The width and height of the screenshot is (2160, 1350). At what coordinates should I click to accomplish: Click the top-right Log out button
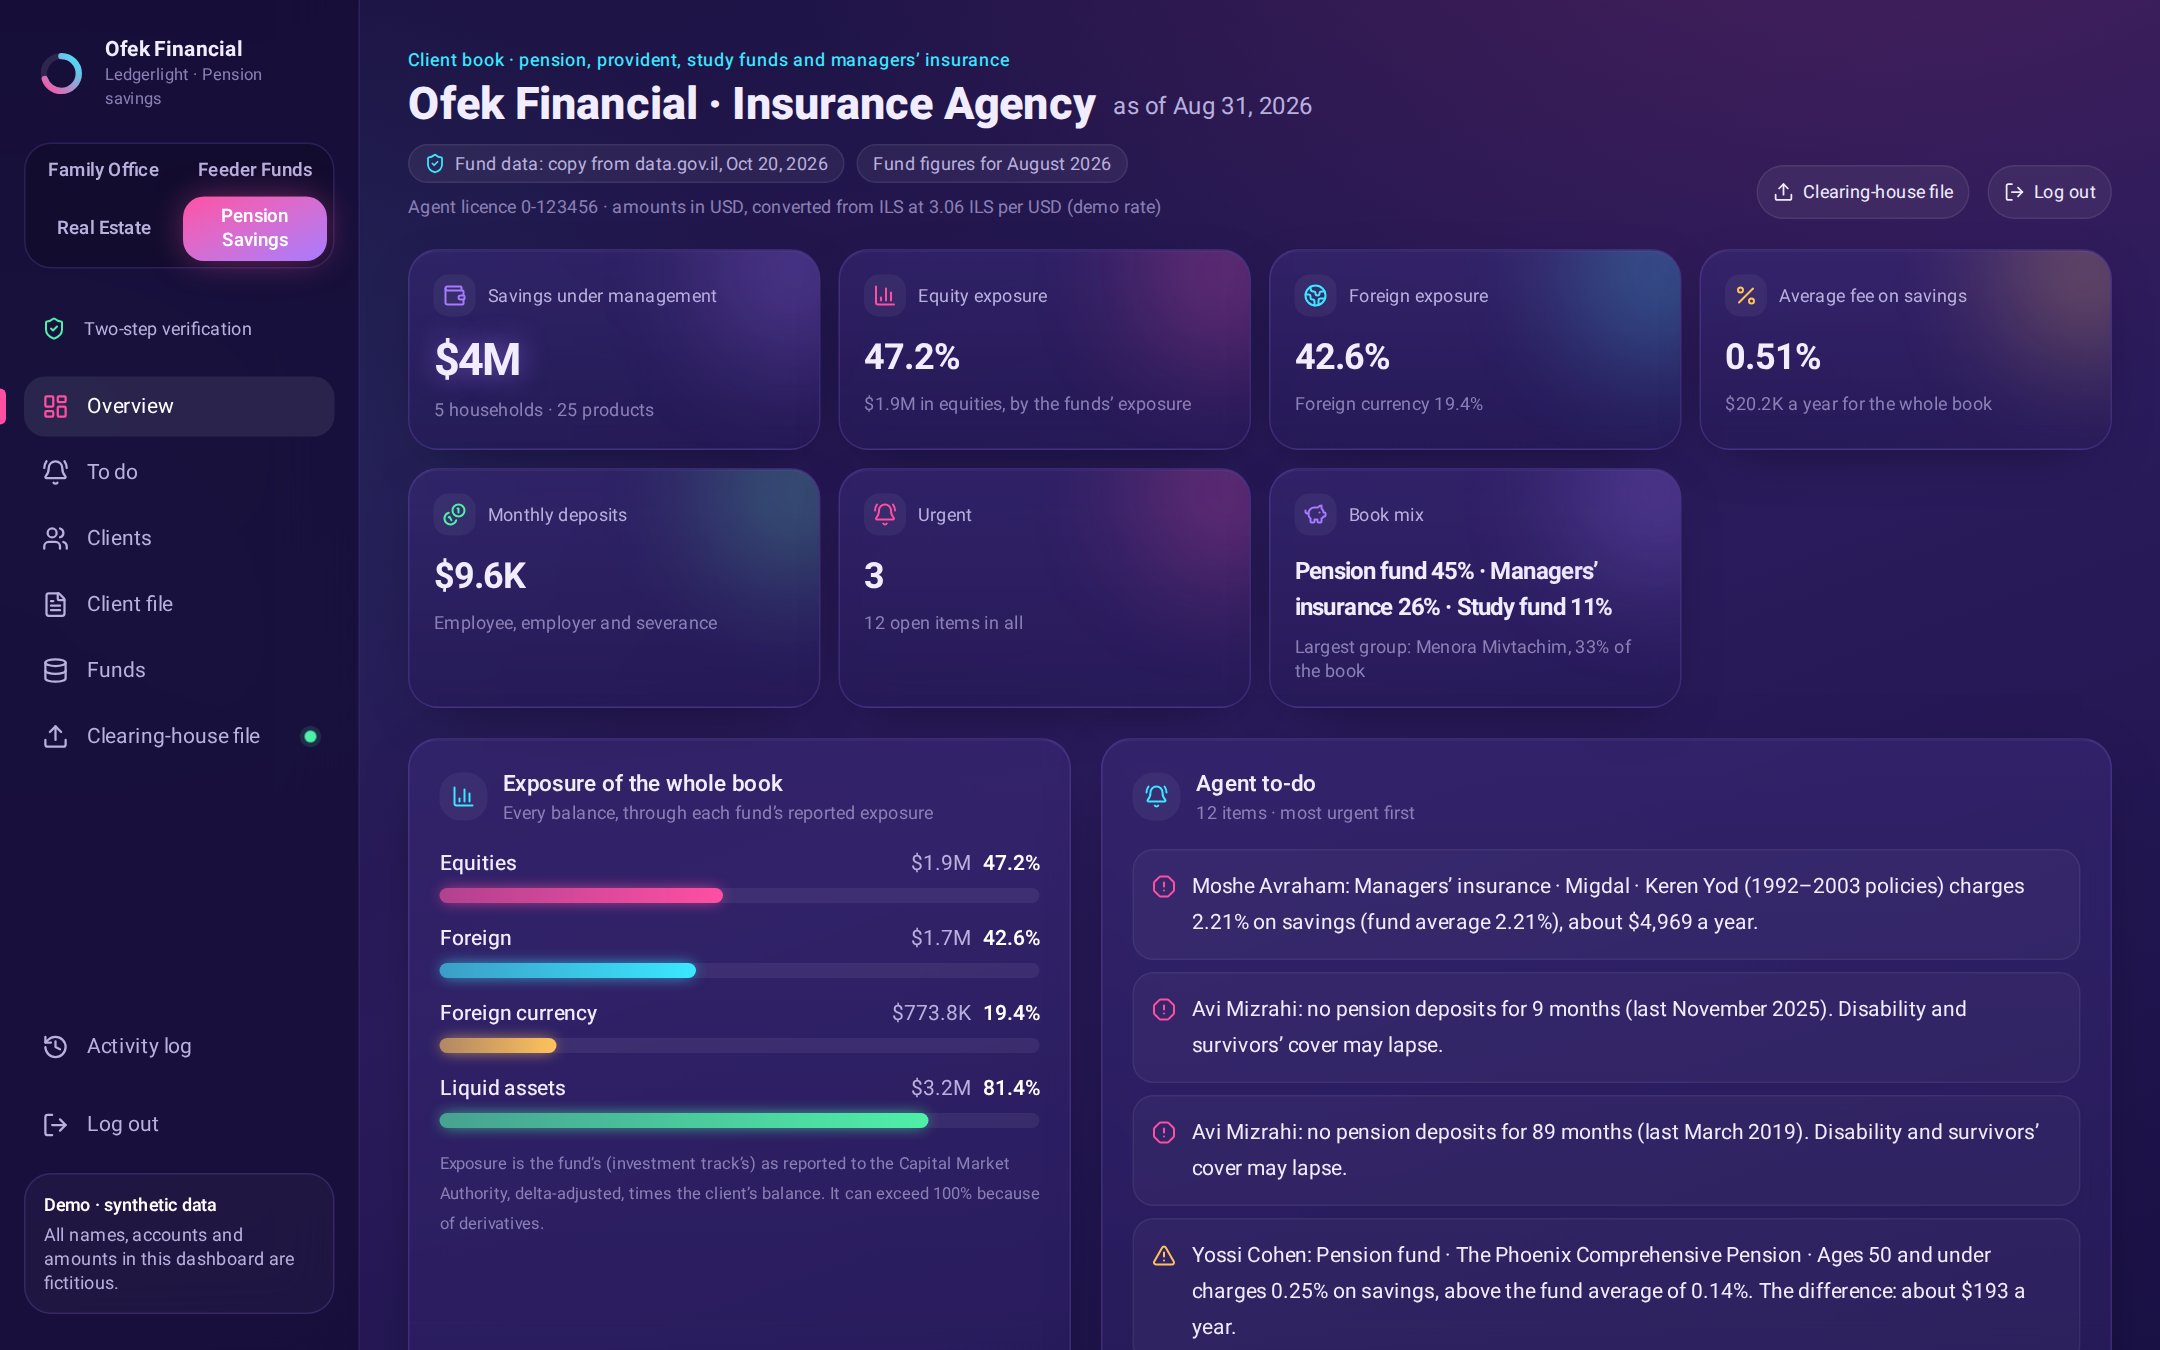point(2049,192)
